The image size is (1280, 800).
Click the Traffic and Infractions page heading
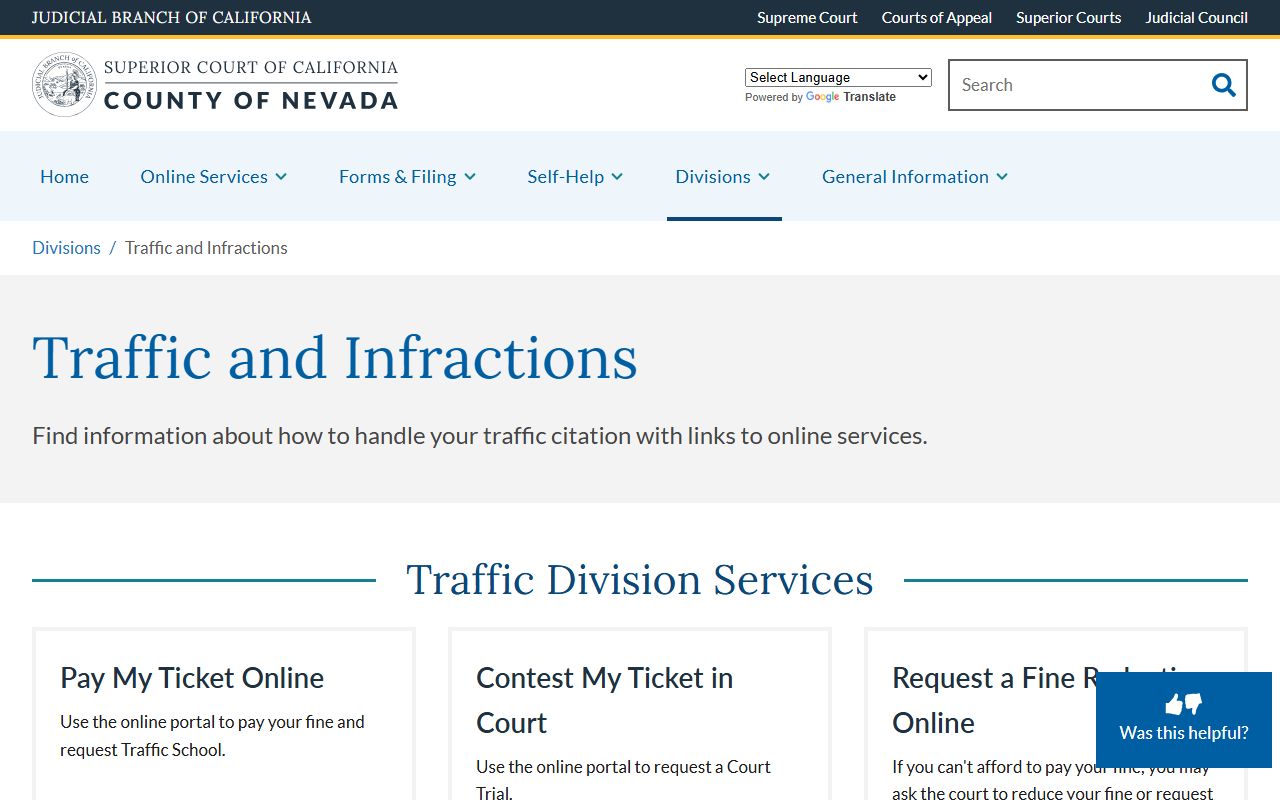tap(335, 358)
